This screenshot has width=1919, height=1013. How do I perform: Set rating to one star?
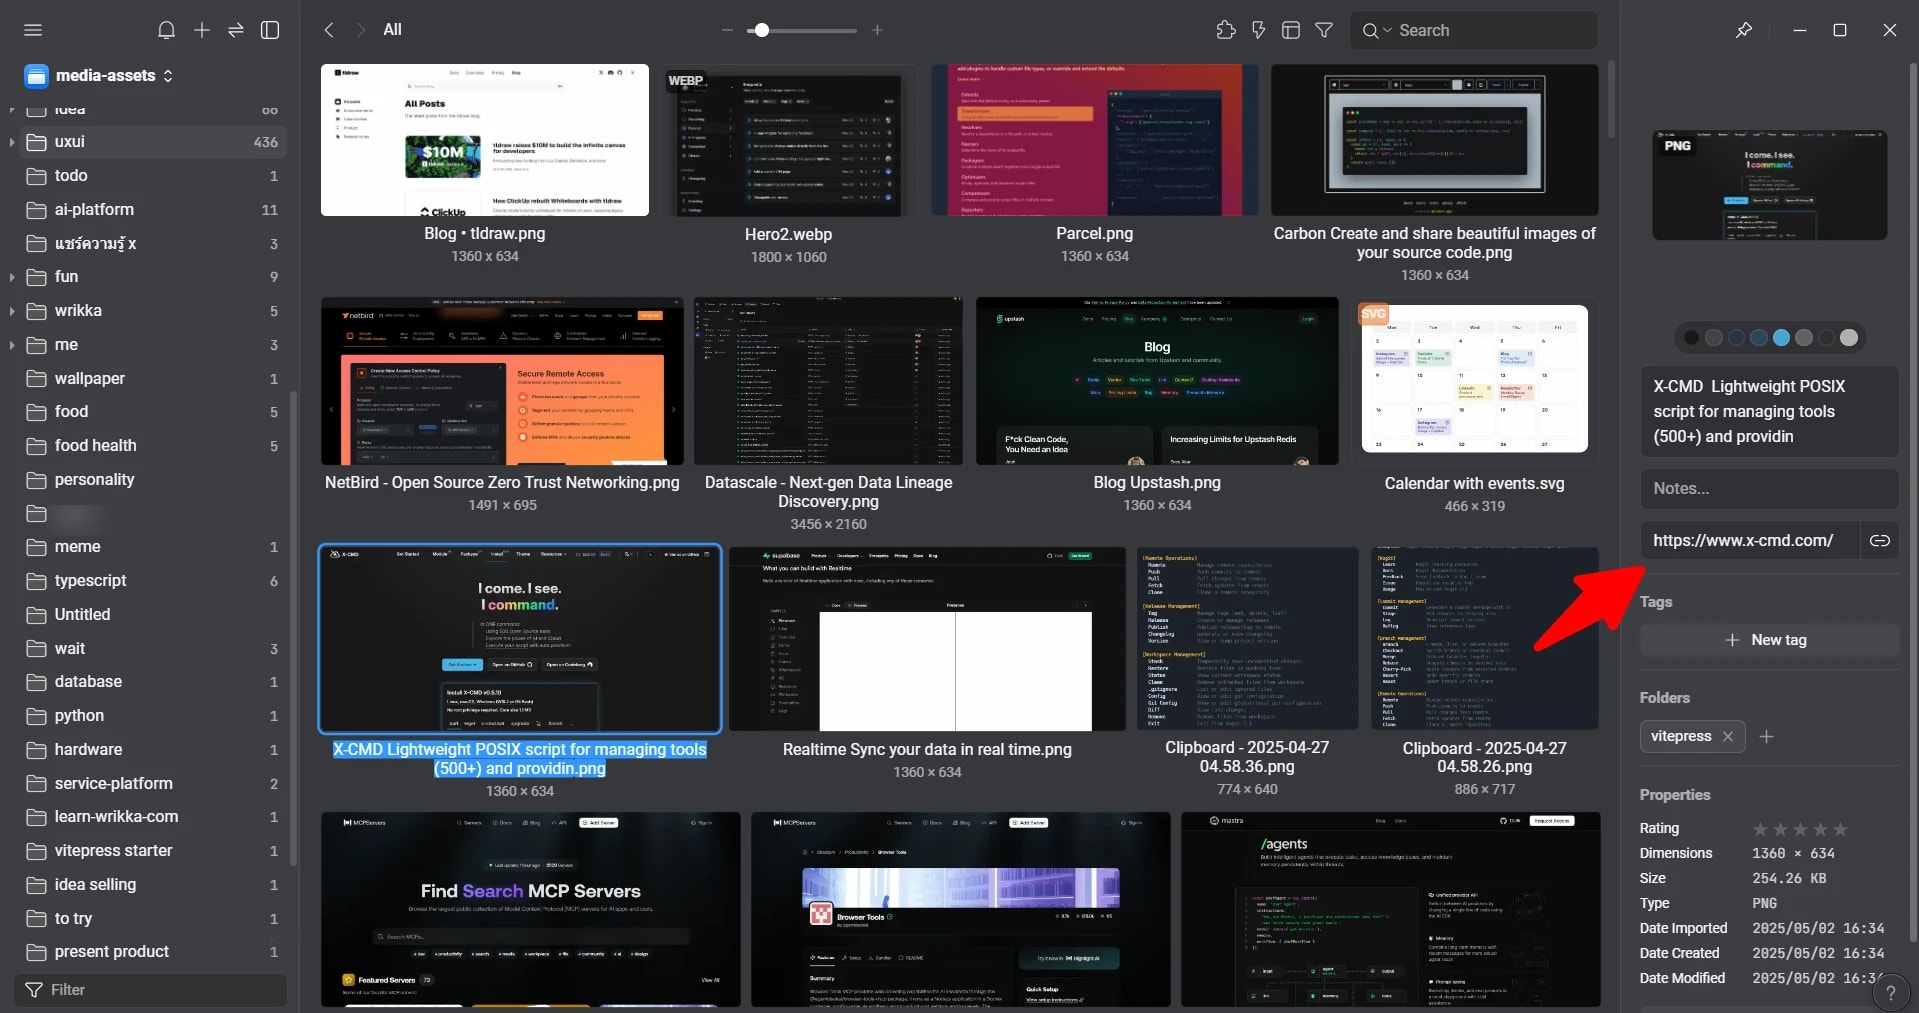click(1761, 829)
